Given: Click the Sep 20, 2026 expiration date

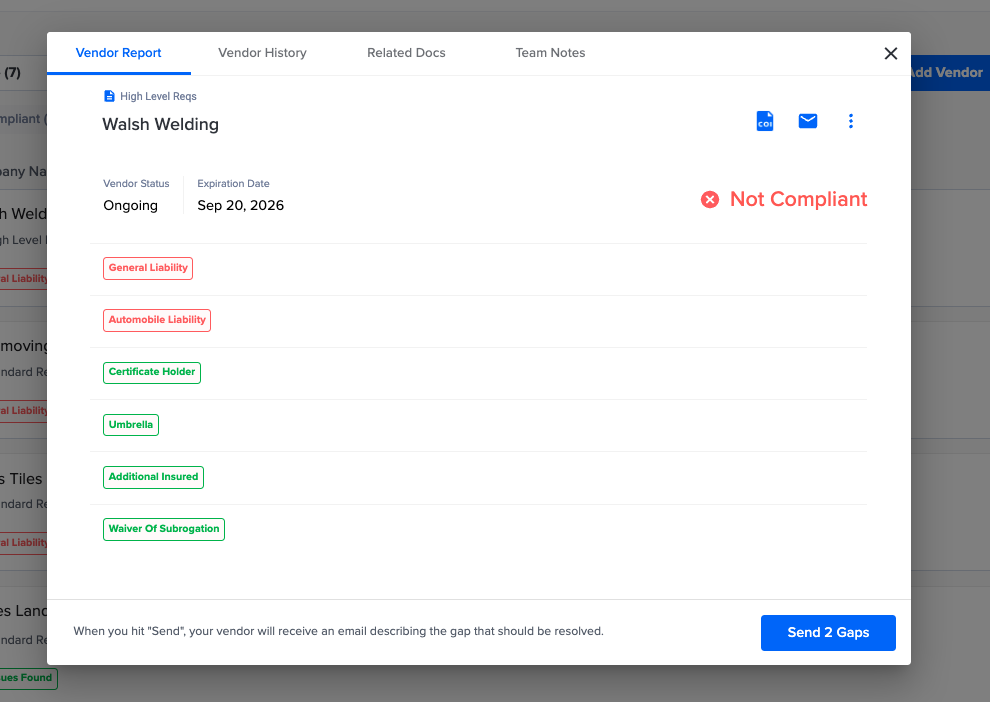Looking at the screenshot, I should 241,205.
